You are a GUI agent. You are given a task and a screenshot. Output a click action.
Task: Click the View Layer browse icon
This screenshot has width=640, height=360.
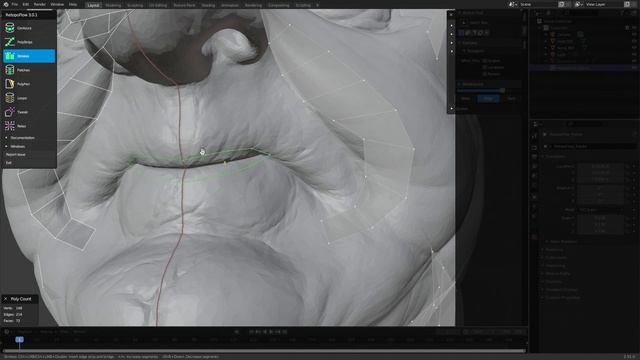pos(578,4)
